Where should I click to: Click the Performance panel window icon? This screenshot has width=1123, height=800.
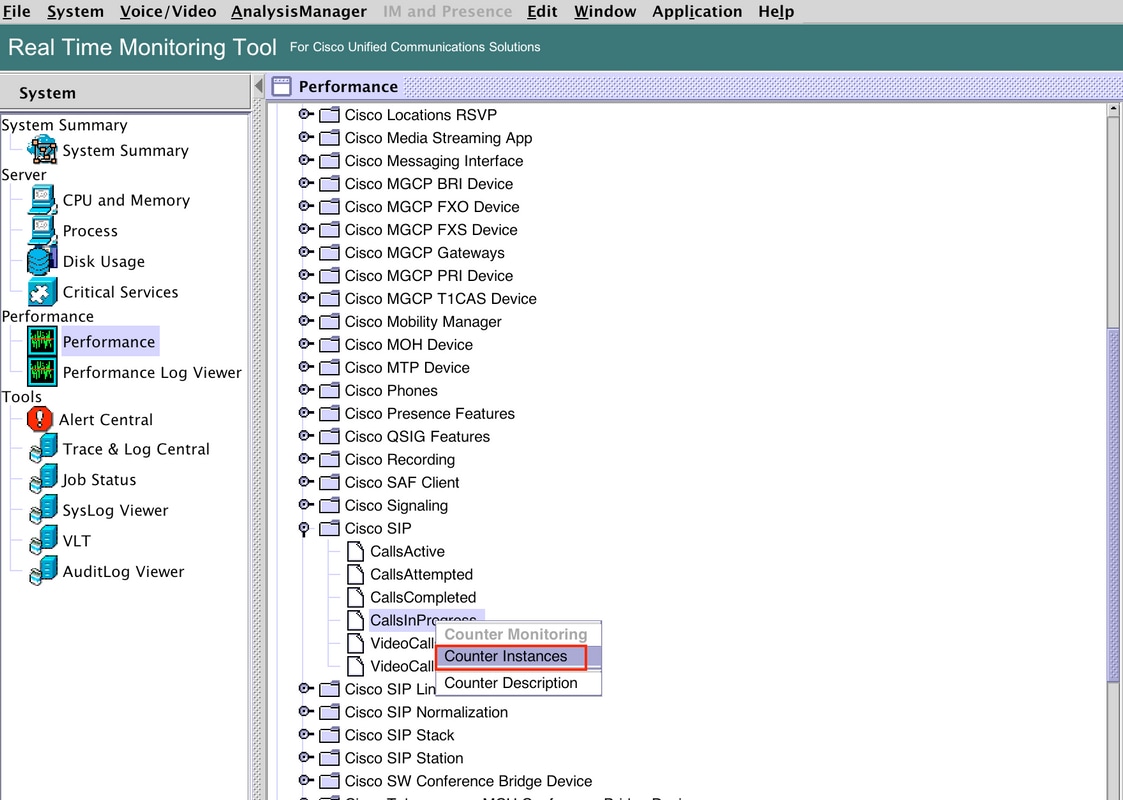pyautogui.click(x=281, y=87)
